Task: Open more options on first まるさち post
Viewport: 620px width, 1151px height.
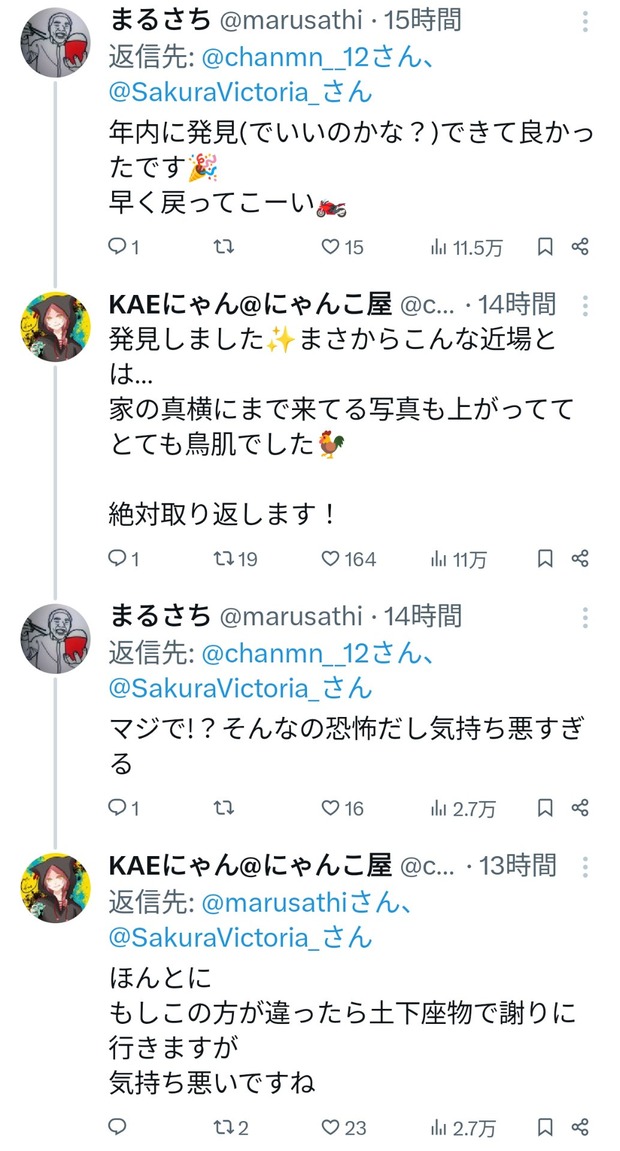Action: pyautogui.click(x=585, y=21)
